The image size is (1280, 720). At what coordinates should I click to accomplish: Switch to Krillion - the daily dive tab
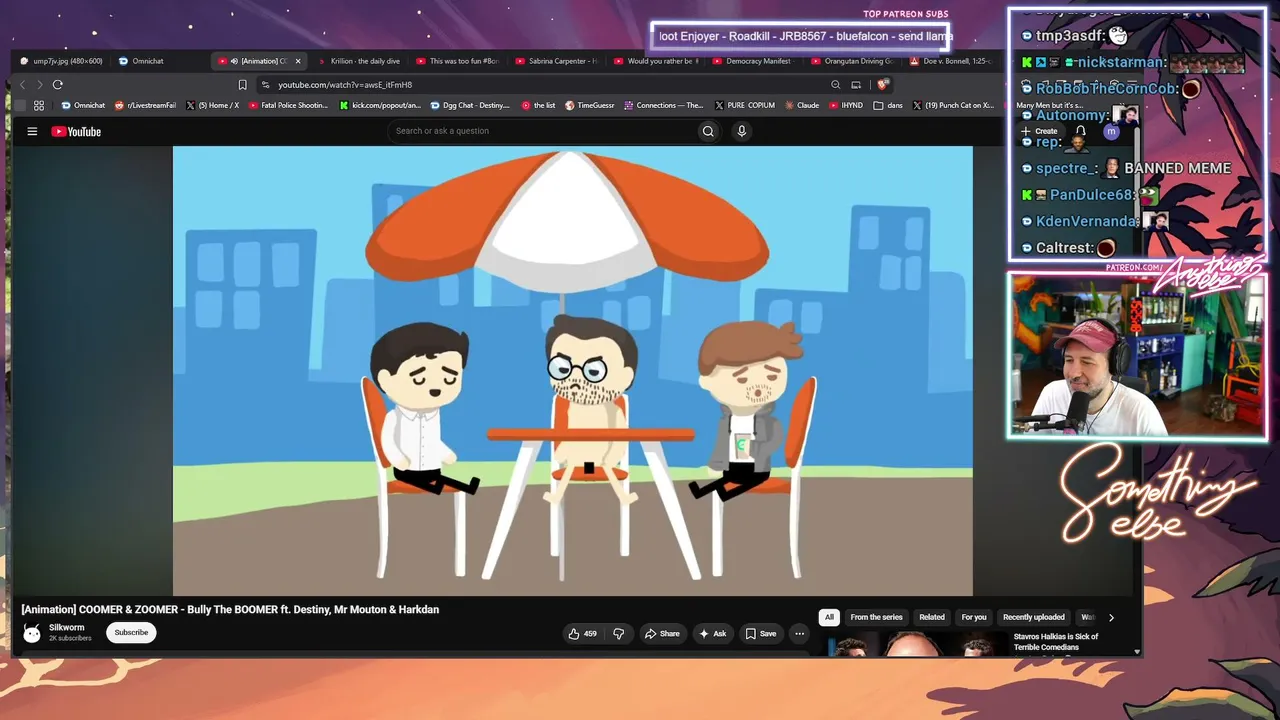pyautogui.click(x=359, y=61)
